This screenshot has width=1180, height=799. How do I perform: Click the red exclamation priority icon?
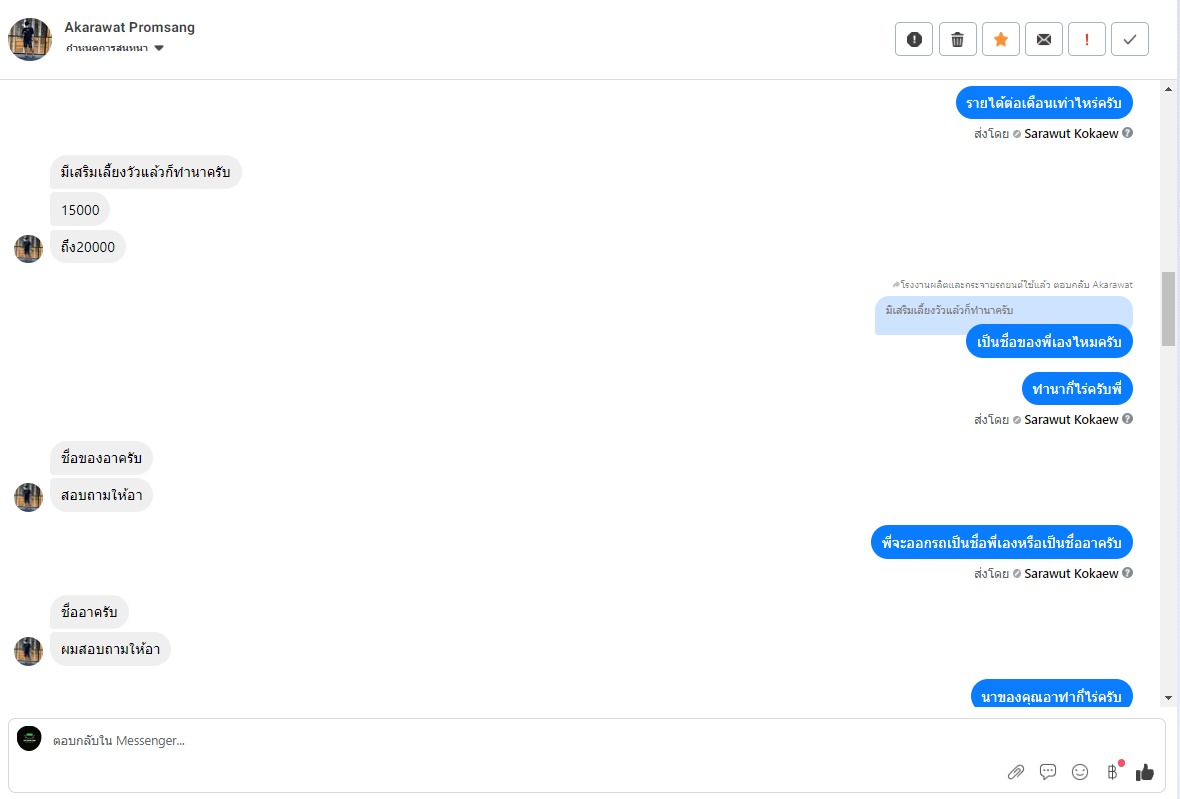click(1087, 39)
